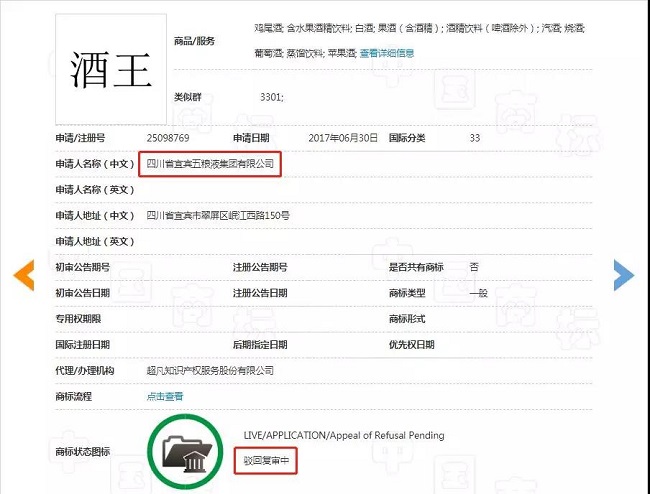Viewport: 650px width, 494px height.
Task: Select status text 驳回复审中
Action: pos(266,460)
